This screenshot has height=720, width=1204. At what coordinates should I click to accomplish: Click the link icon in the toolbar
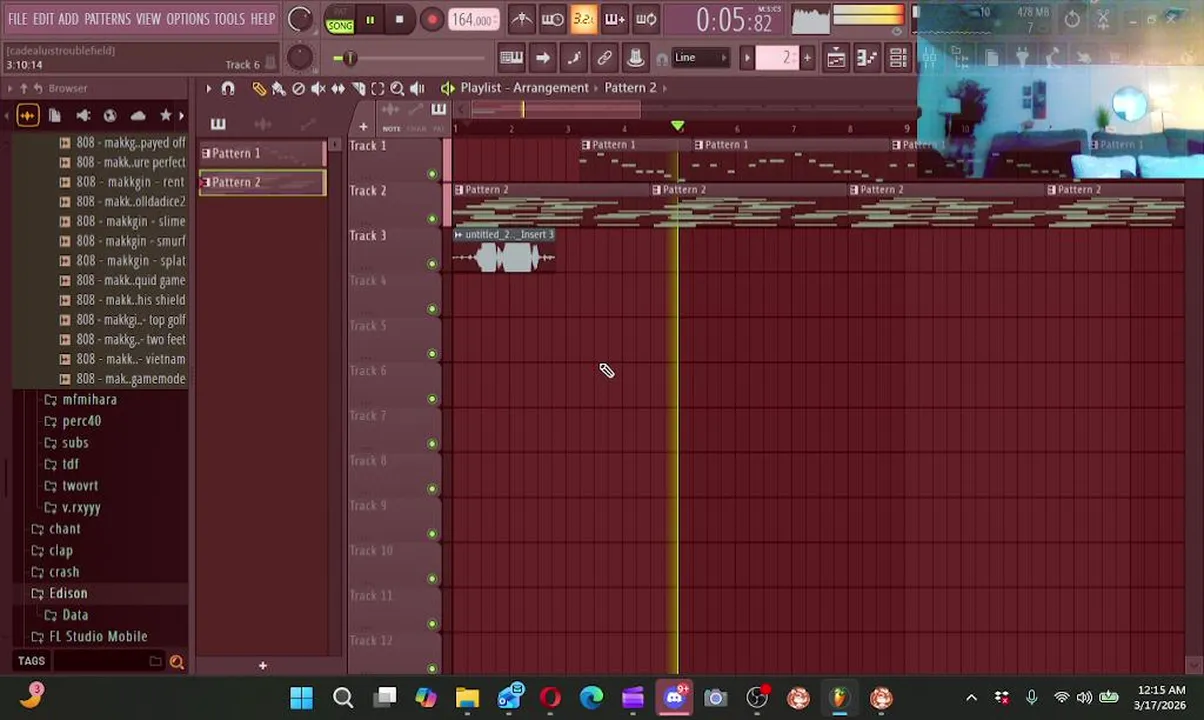(604, 58)
